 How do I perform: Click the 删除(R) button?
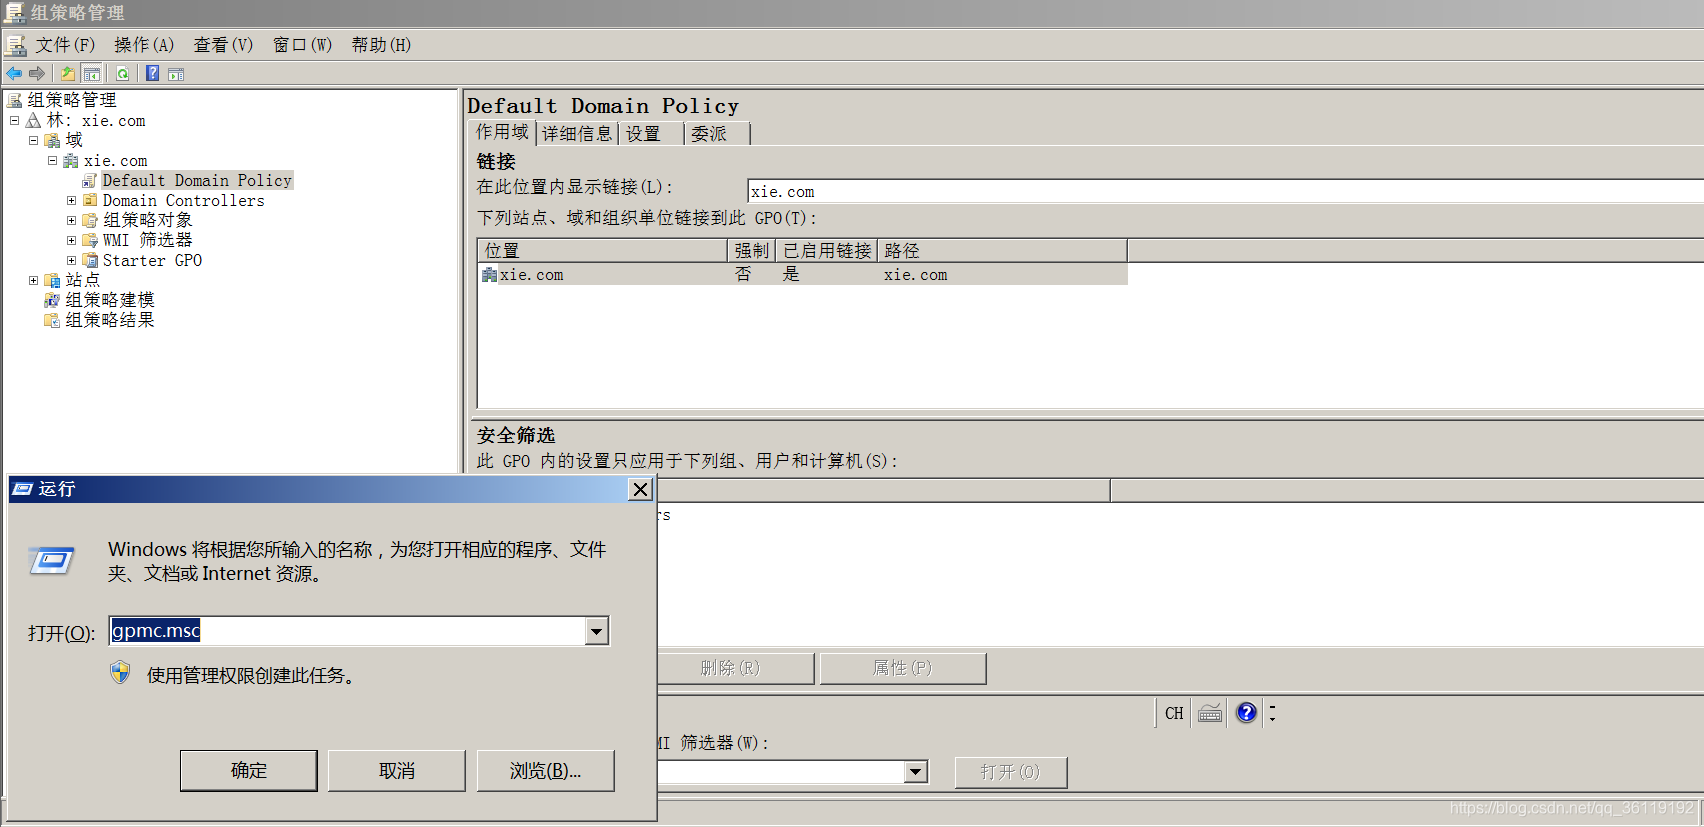[736, 668]
